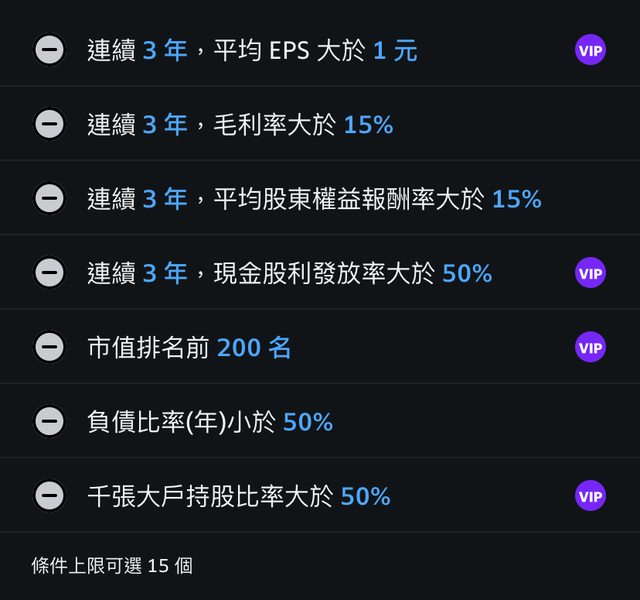Viewport: 640px width, 600px height.
Task: Edit the '1 元' threshold for average EPS
Action: [x=395, y=50]
